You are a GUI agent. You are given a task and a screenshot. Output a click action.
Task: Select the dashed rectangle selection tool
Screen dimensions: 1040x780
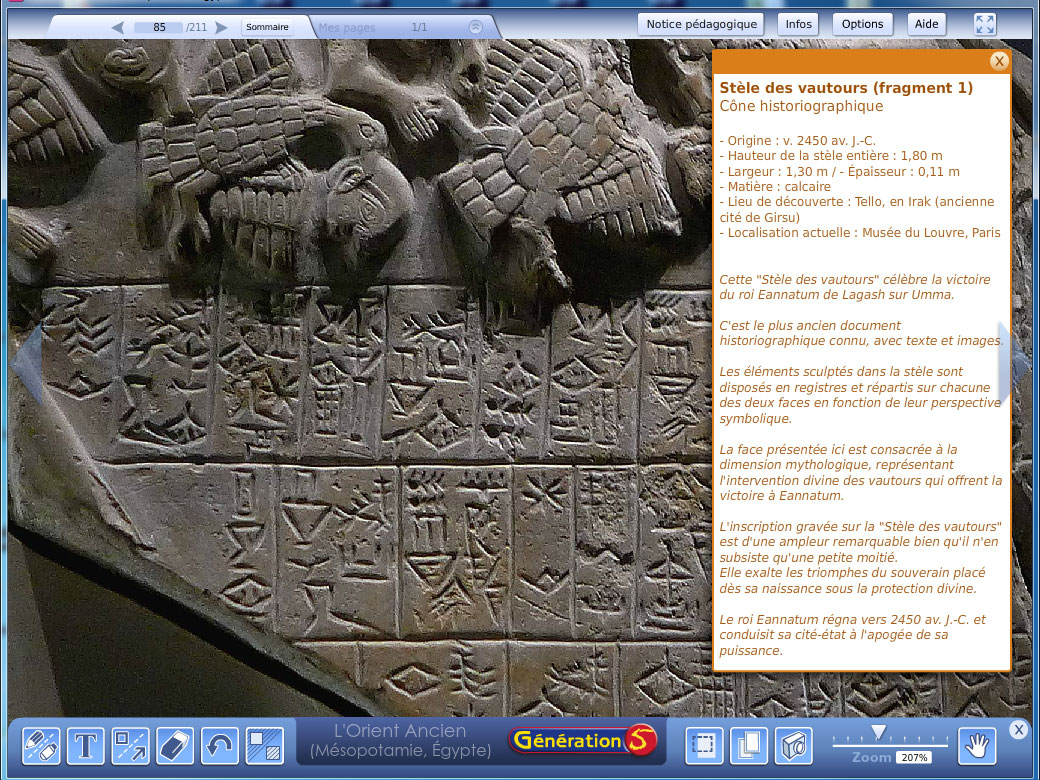[x=704, y=745]
